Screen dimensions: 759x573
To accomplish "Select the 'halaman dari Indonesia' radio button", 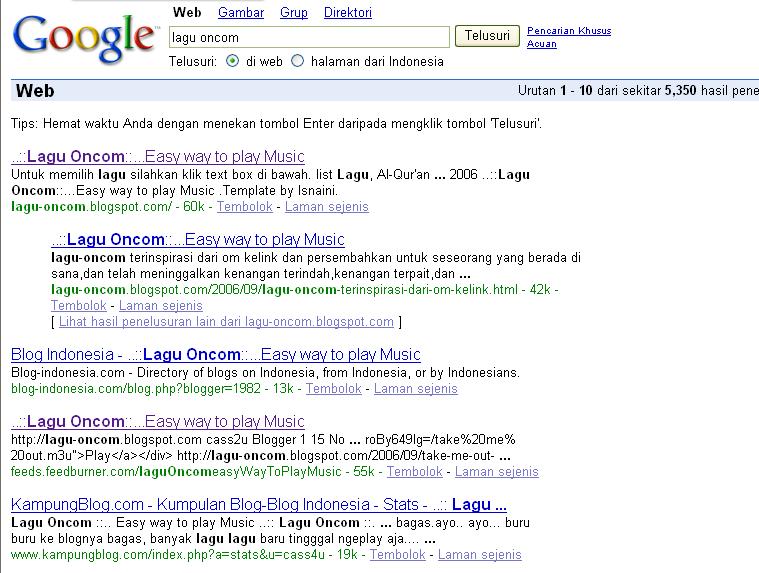I will [297, 61].
